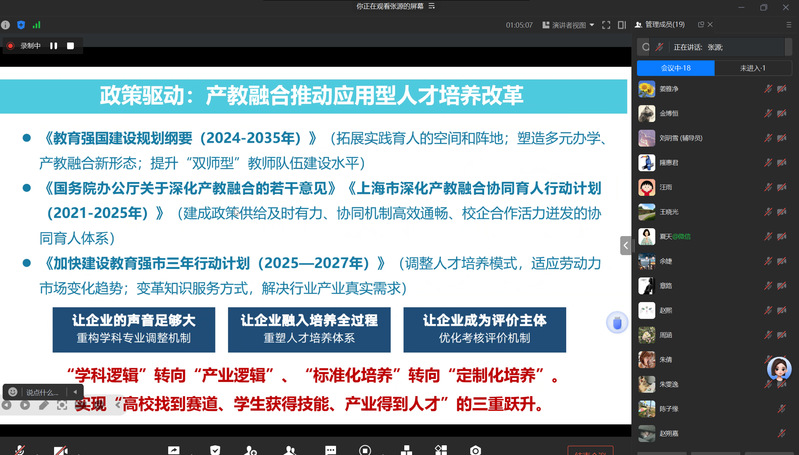Toggle microphone for toucan-avatar member
Viewport: 799px width, 455px height.
point(767,163)
